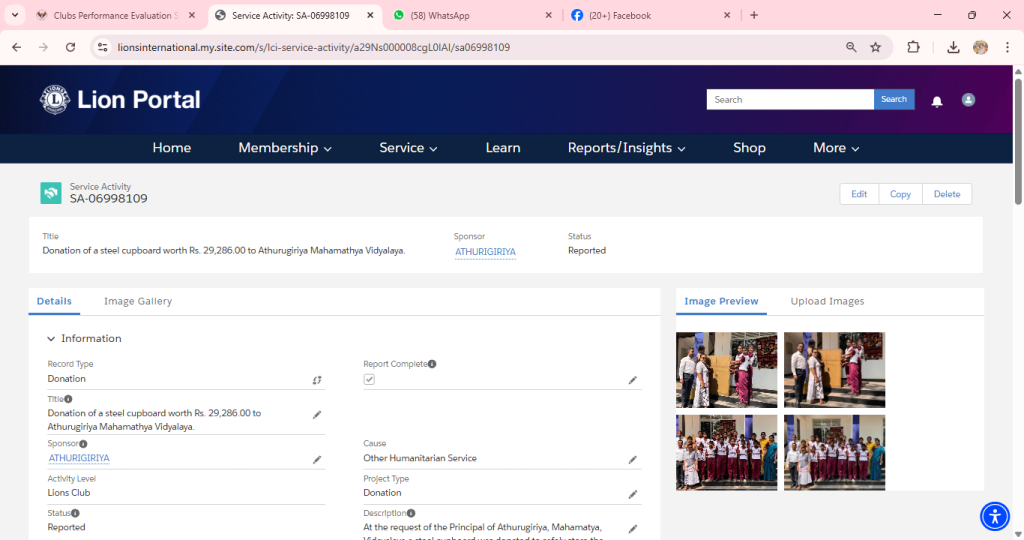1024x540 pixels.
Task: Show info tooltip beside Status label
Action: click(75, 513)
